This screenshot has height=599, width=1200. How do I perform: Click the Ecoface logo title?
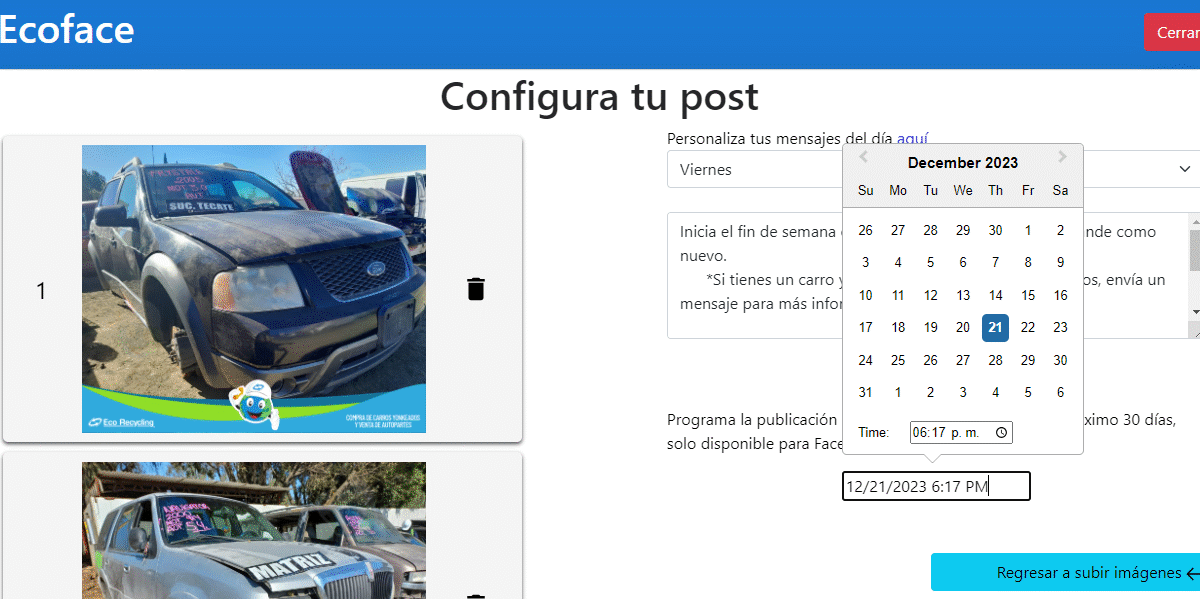click(66, 30)
